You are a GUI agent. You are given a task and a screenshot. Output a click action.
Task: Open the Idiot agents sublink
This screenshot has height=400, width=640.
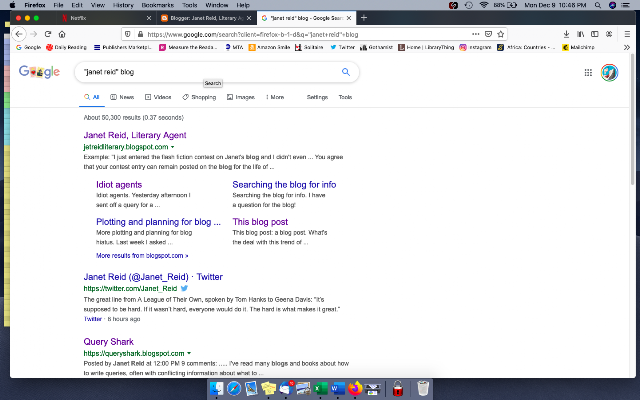(119, 185)
